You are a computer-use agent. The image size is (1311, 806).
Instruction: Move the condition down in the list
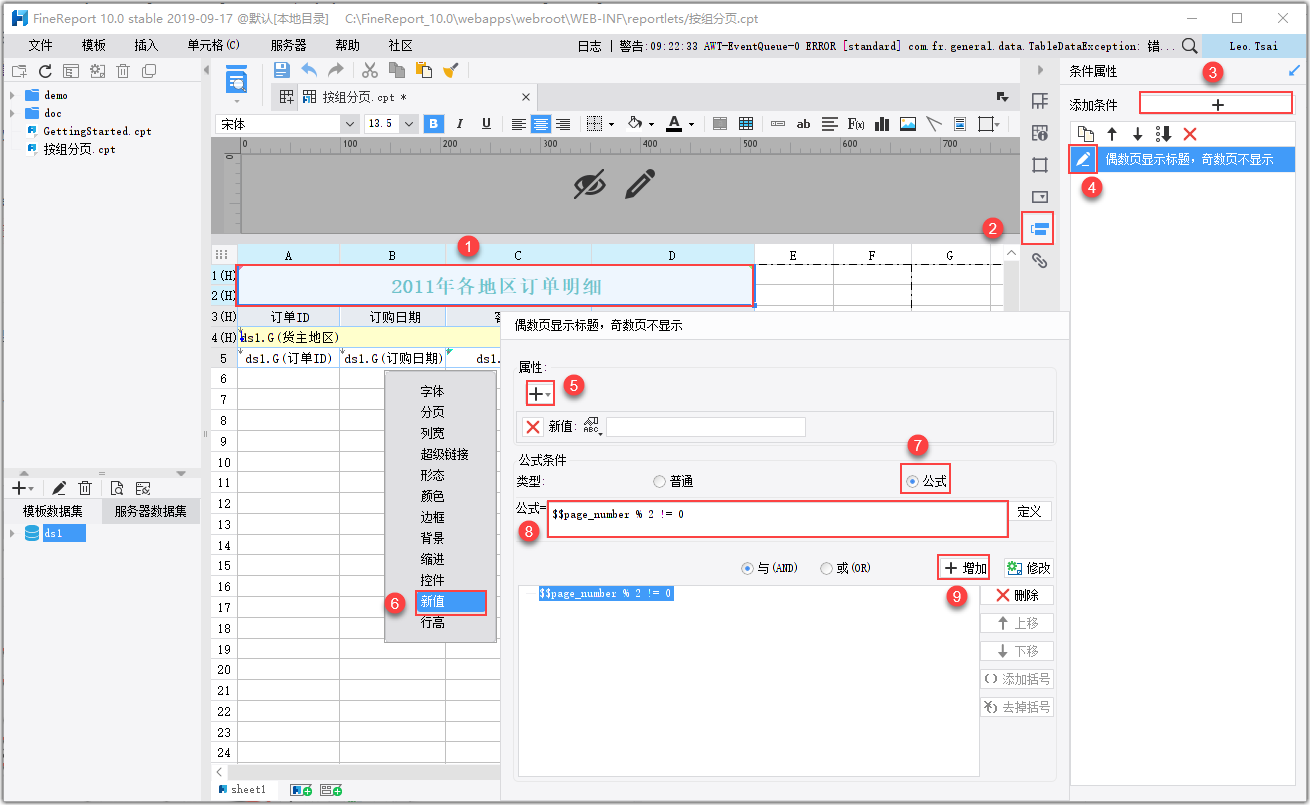coord(1137,134)
